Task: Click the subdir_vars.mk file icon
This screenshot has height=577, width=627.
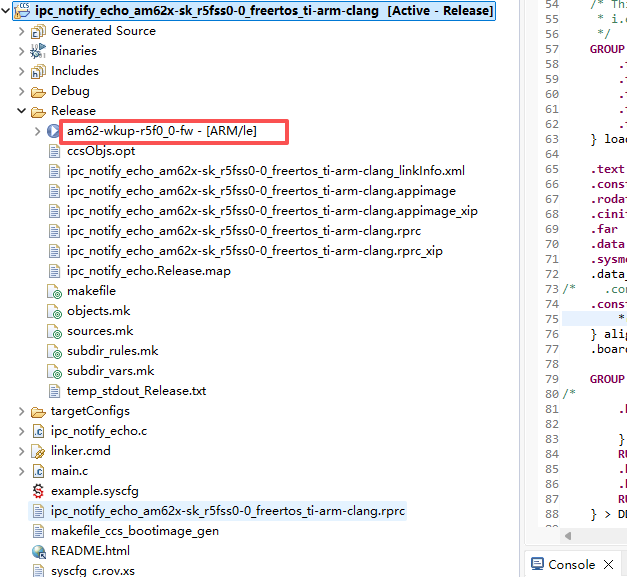Action: 54,371
